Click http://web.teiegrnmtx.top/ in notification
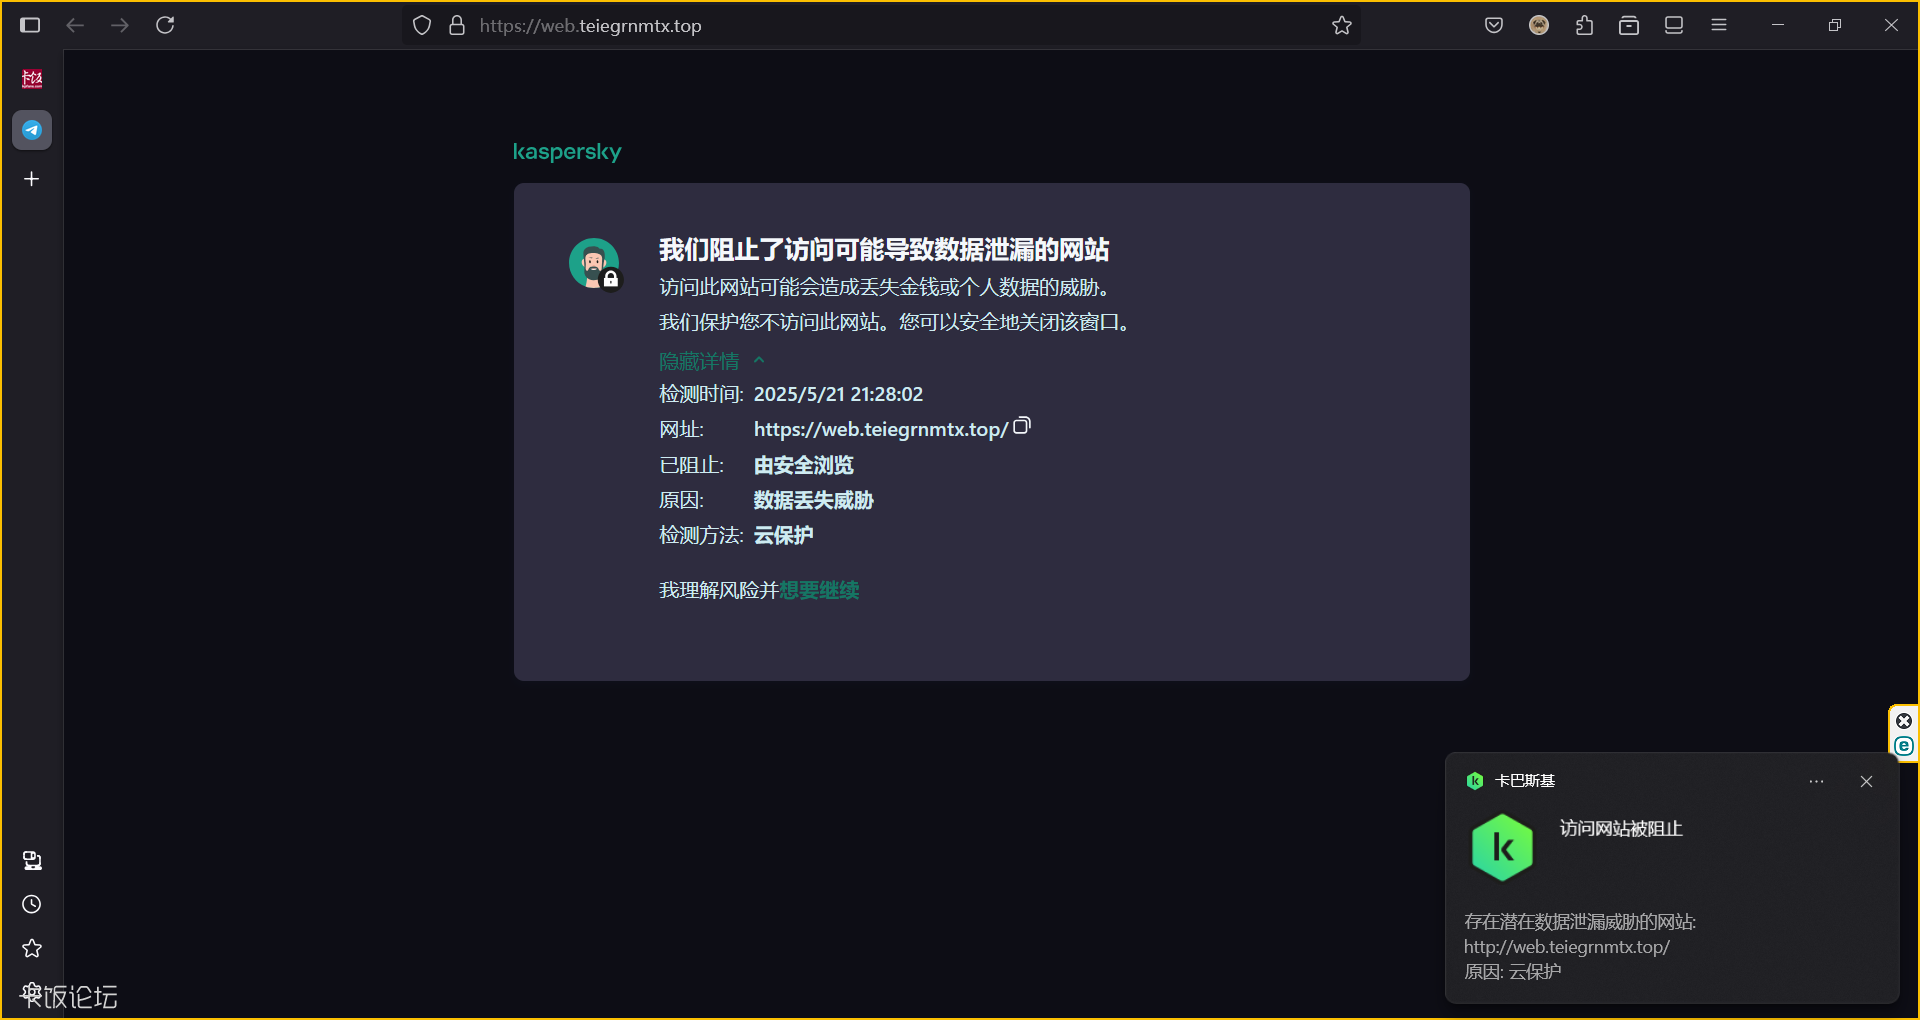This screenshot has width=1920, height=1020. pos(1566,947)
